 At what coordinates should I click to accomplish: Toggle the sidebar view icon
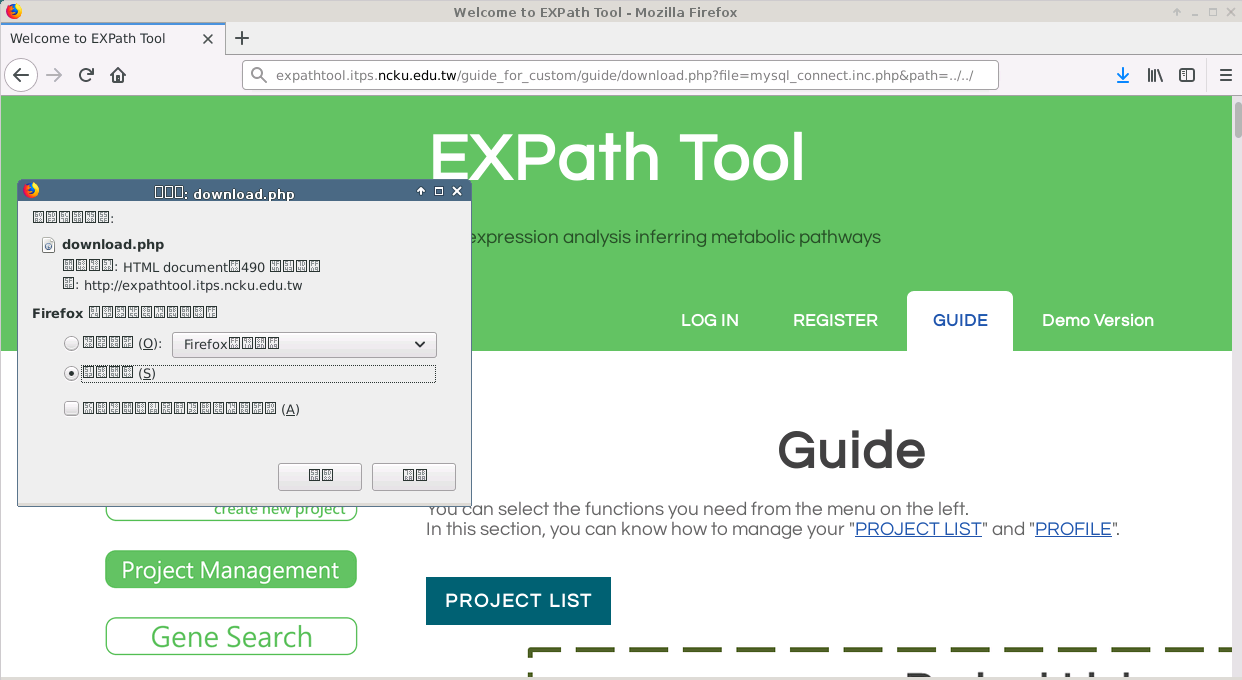click(1187, 75)
